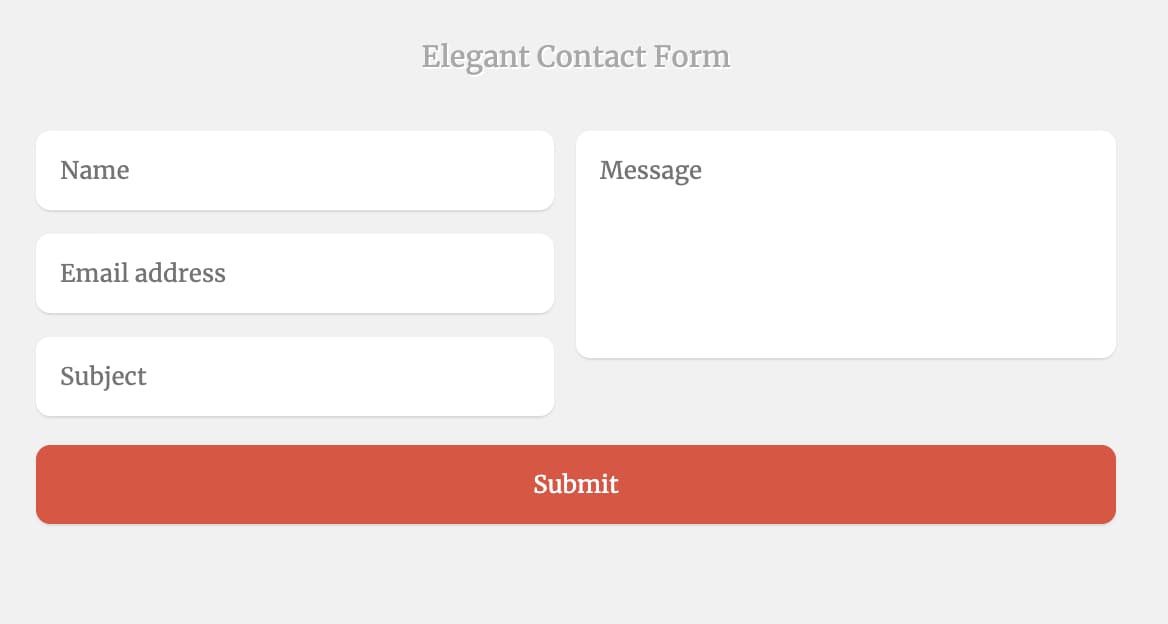Image resolution: width=1168 pixels, height=624 pixels.
Task: Click the Message placeholder text
Action: coord(651,170)
